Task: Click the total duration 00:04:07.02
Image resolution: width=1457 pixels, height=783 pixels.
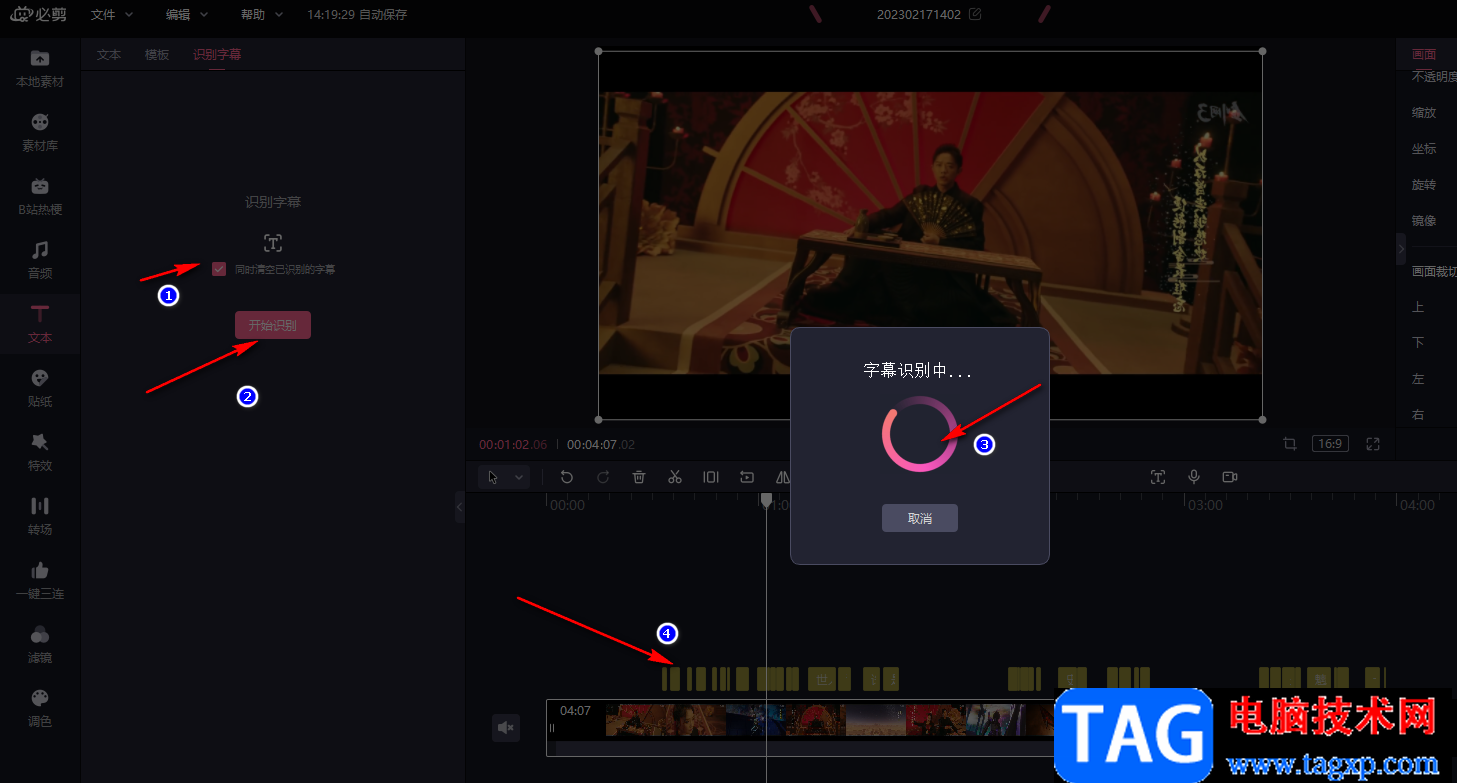Action: click(601, 444)
